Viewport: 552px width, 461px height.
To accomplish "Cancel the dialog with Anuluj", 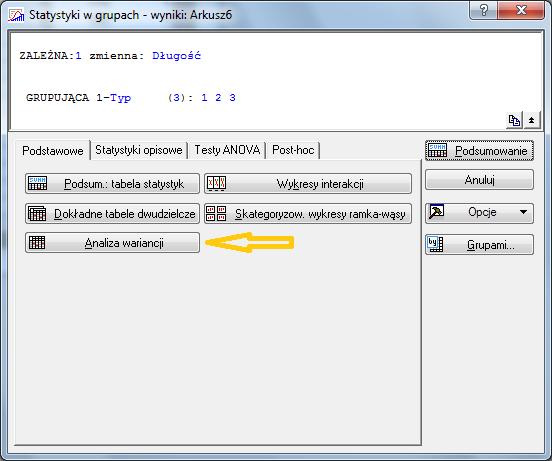I will click(x=479, y=180).
